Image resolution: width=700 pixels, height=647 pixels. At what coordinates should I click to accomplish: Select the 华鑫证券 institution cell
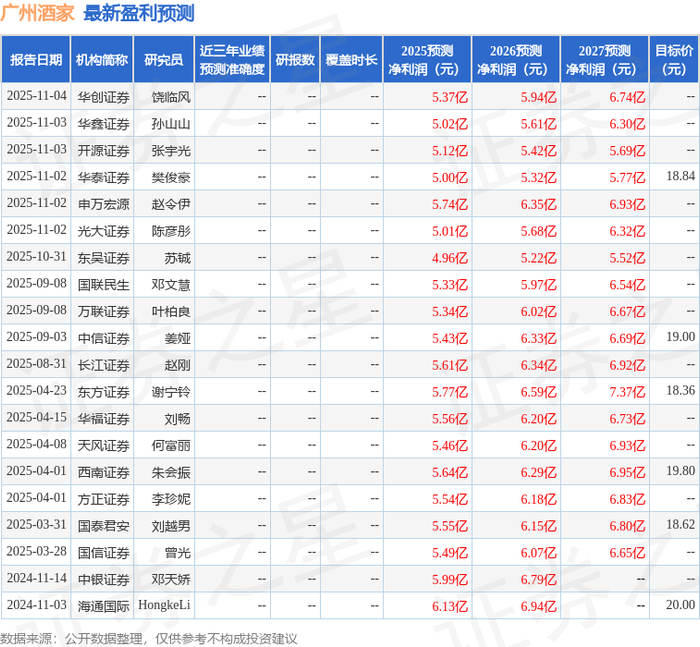coord(104,124)
